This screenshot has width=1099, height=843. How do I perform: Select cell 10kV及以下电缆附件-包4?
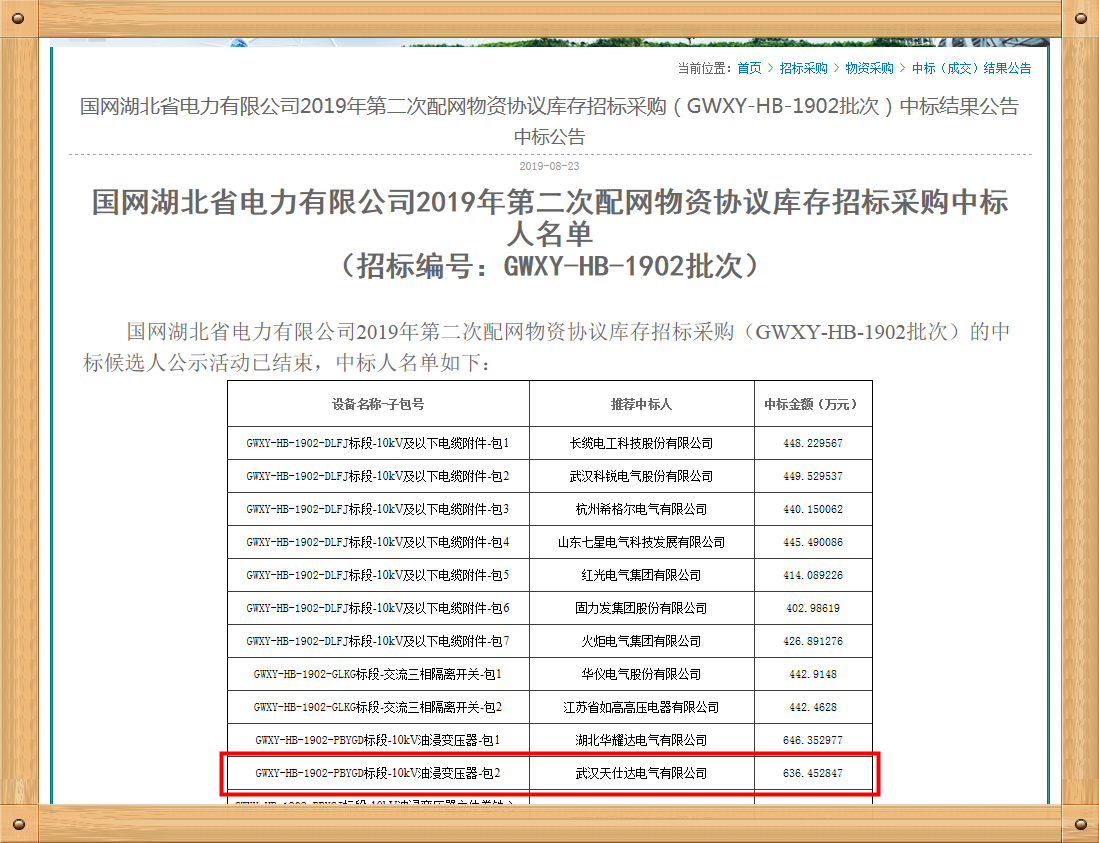click(x=378, y=542)
